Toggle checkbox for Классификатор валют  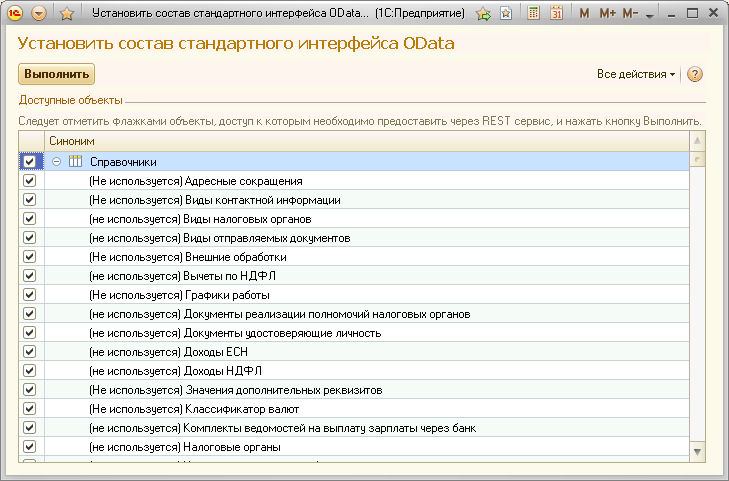coord(29,409)
